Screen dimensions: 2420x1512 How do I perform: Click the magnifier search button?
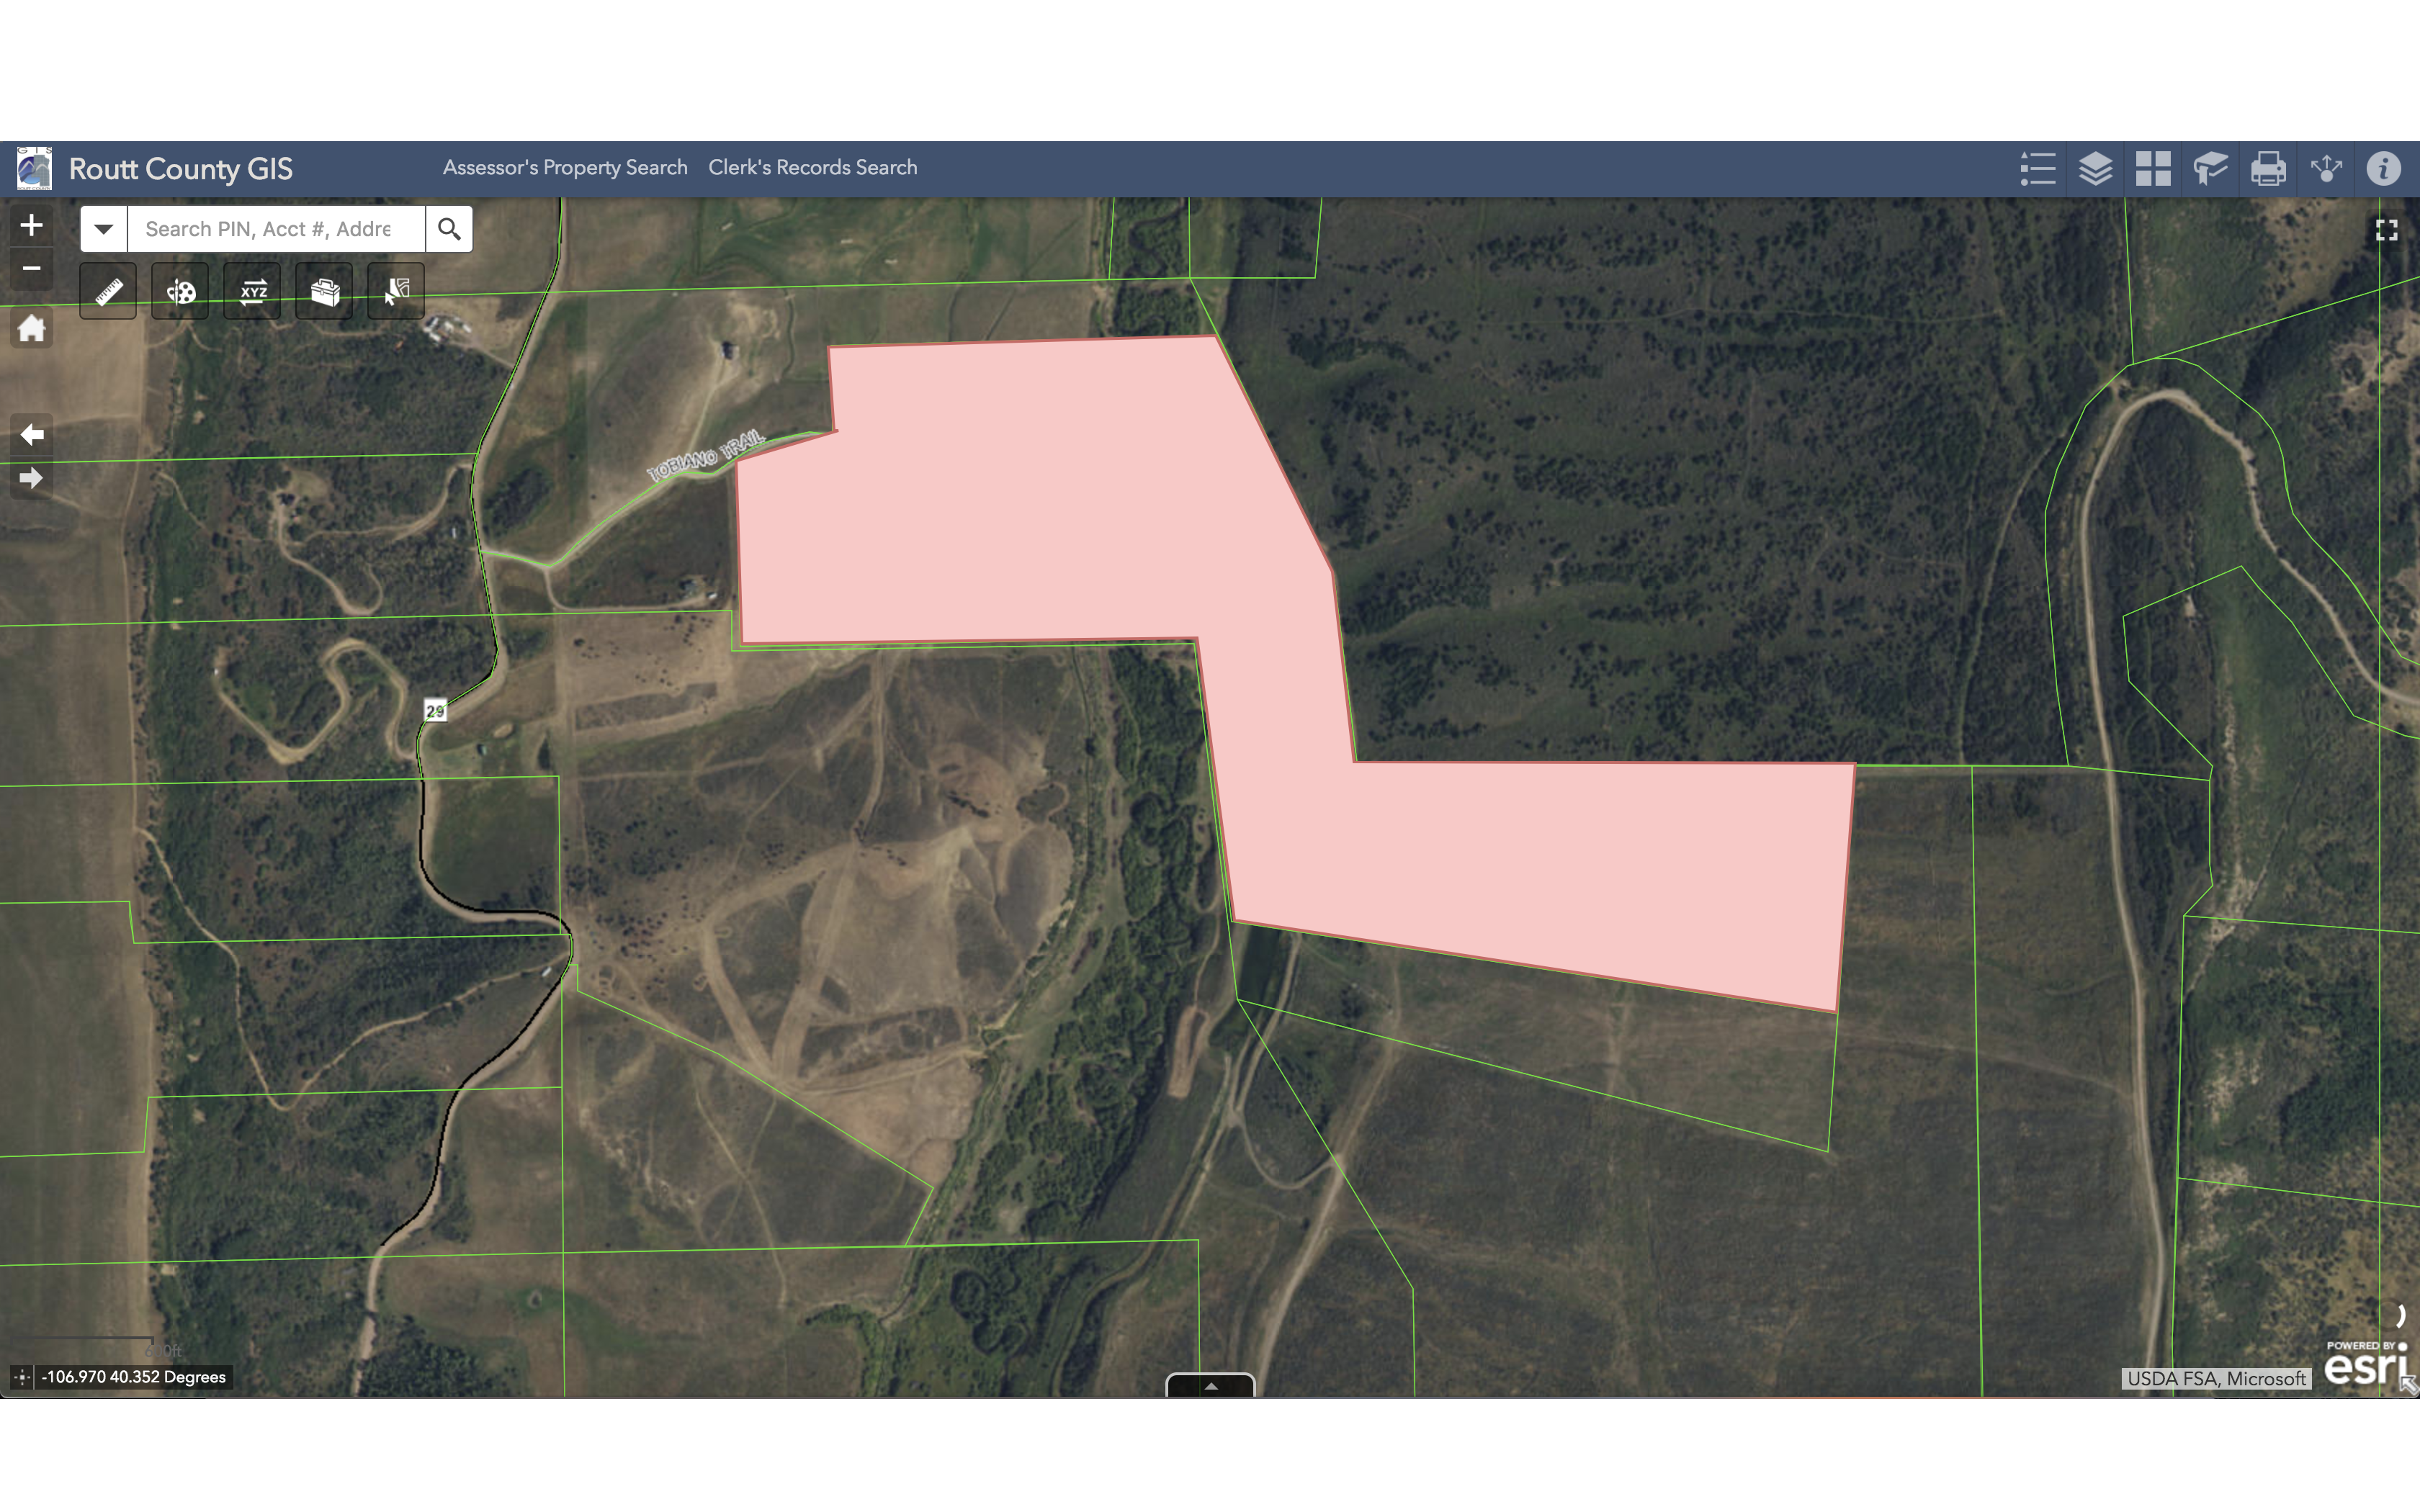point(449,229)
